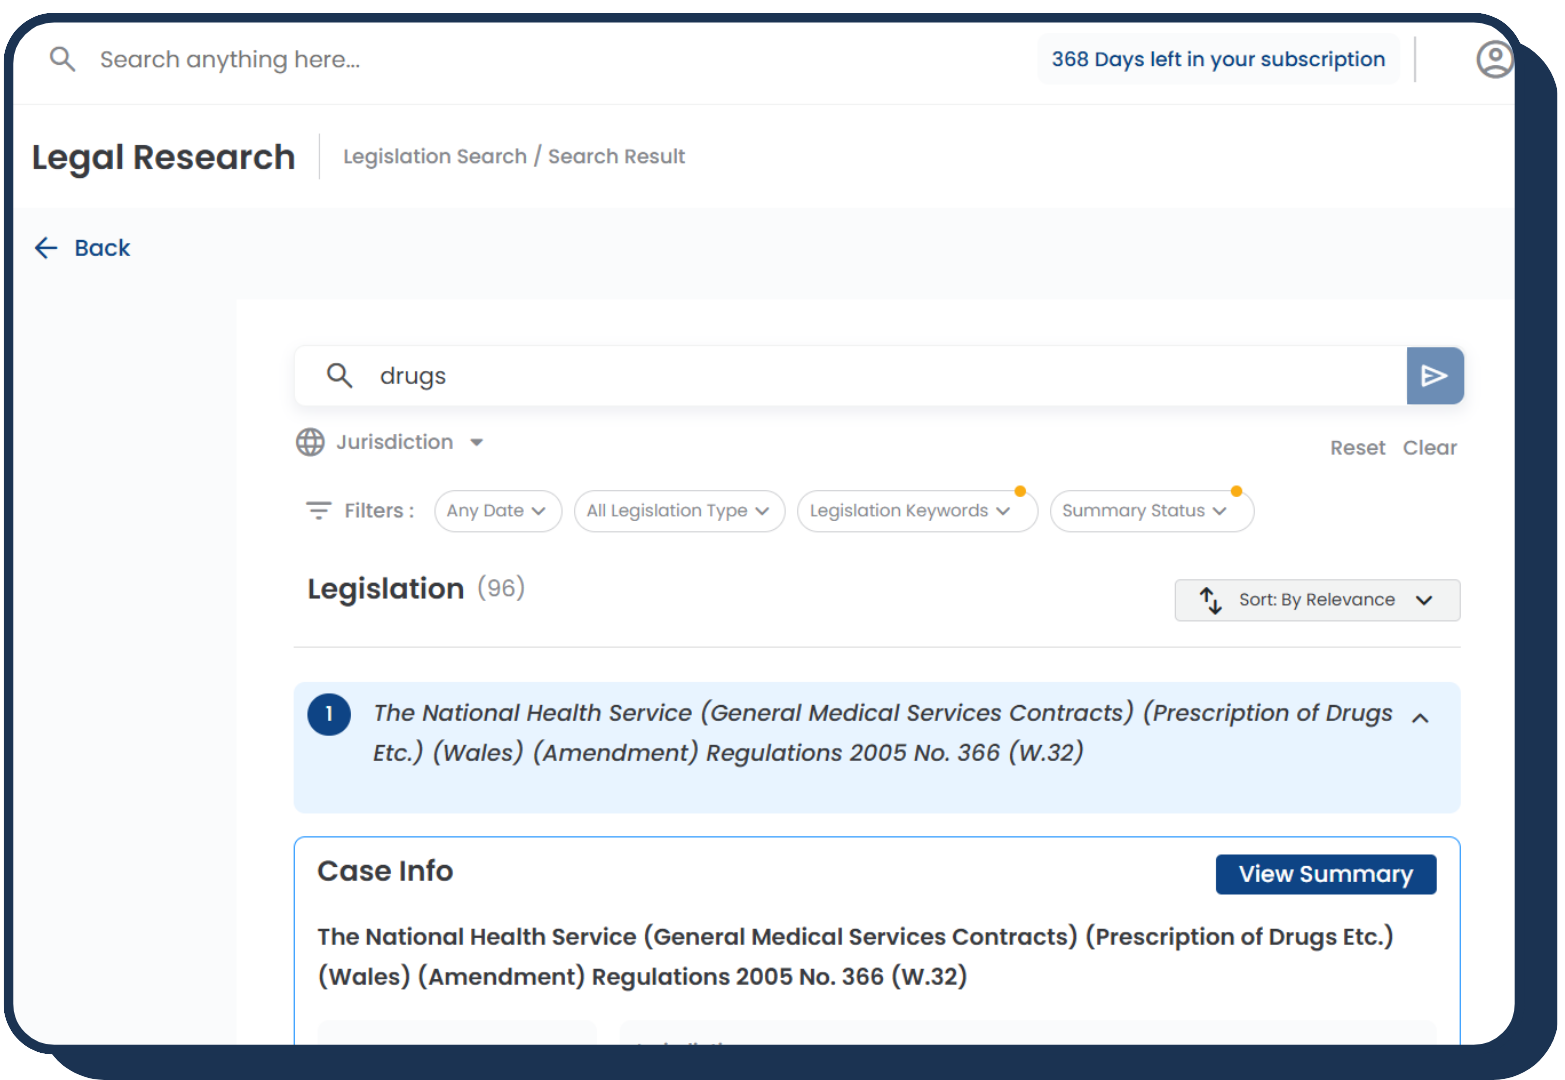Click the back arrow icon
This screenshot has height=1080, width=1565.
pyautogui.click(x=46, y=248)
